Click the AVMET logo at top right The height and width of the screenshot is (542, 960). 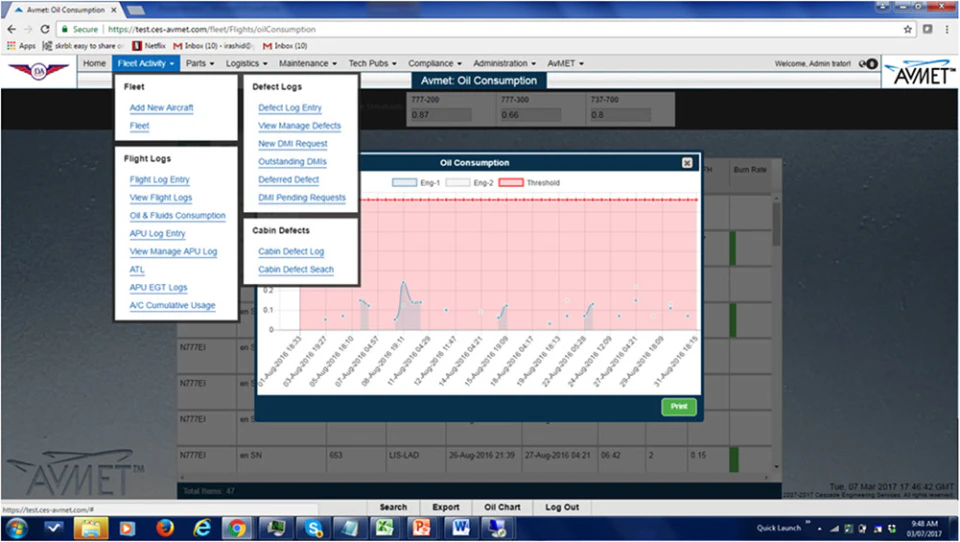[x=920, y=72]
